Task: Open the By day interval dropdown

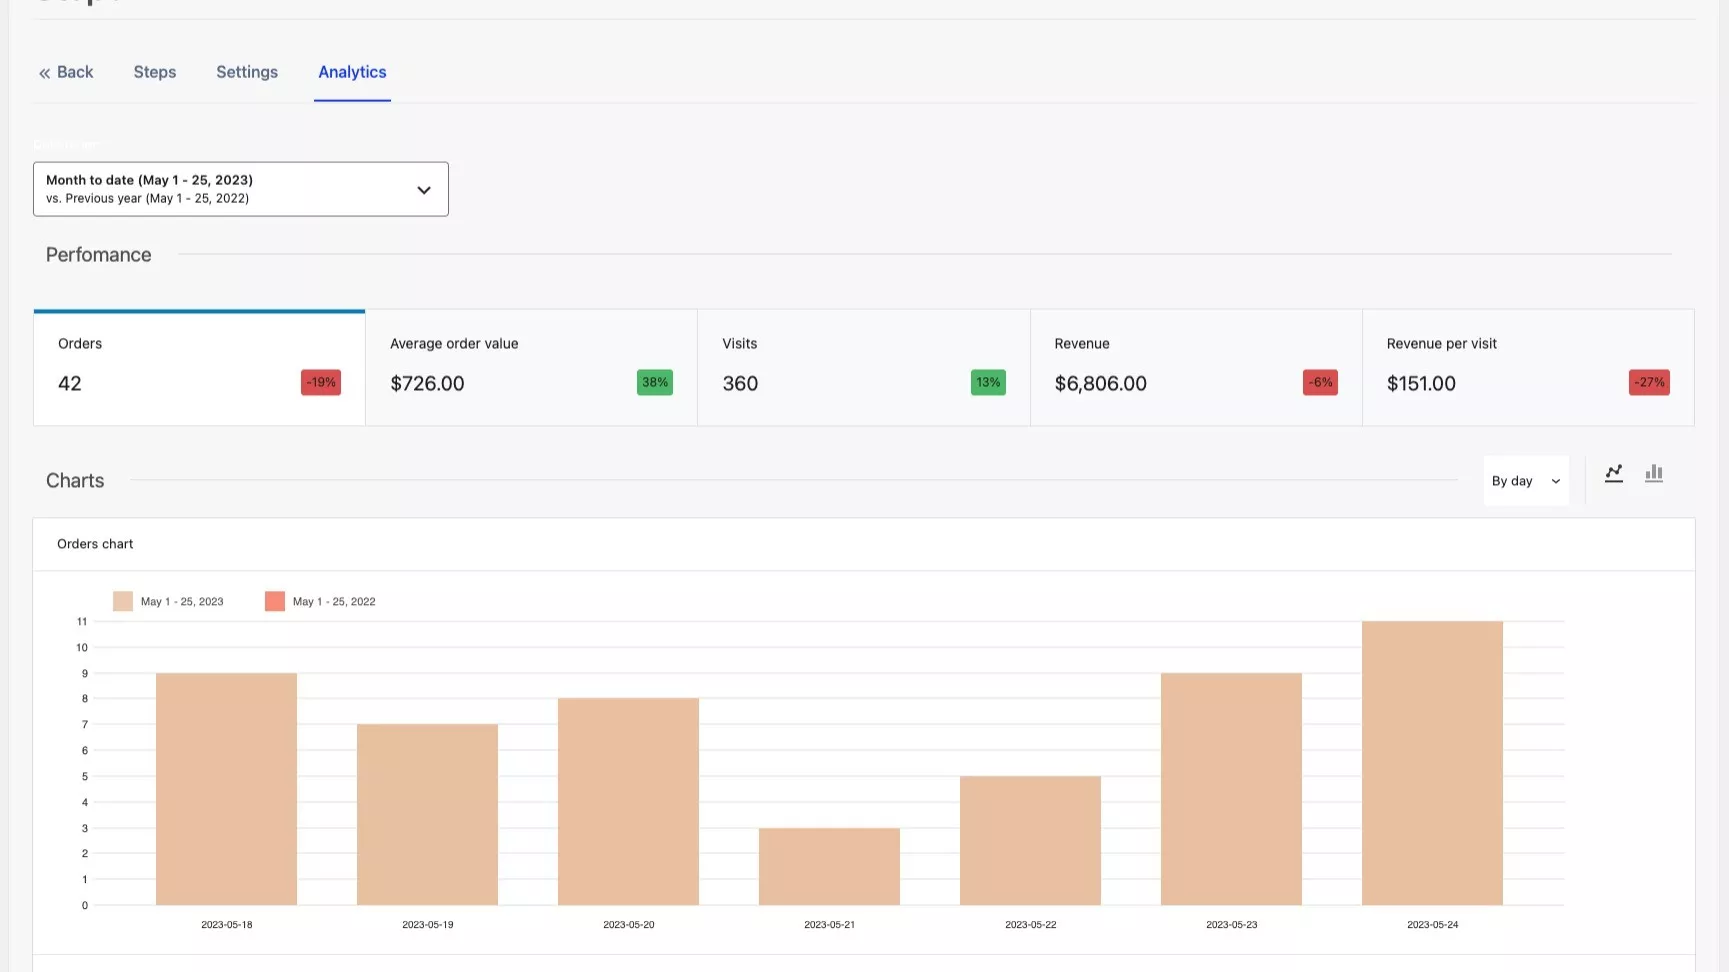Action: [x=1525, y=481]
